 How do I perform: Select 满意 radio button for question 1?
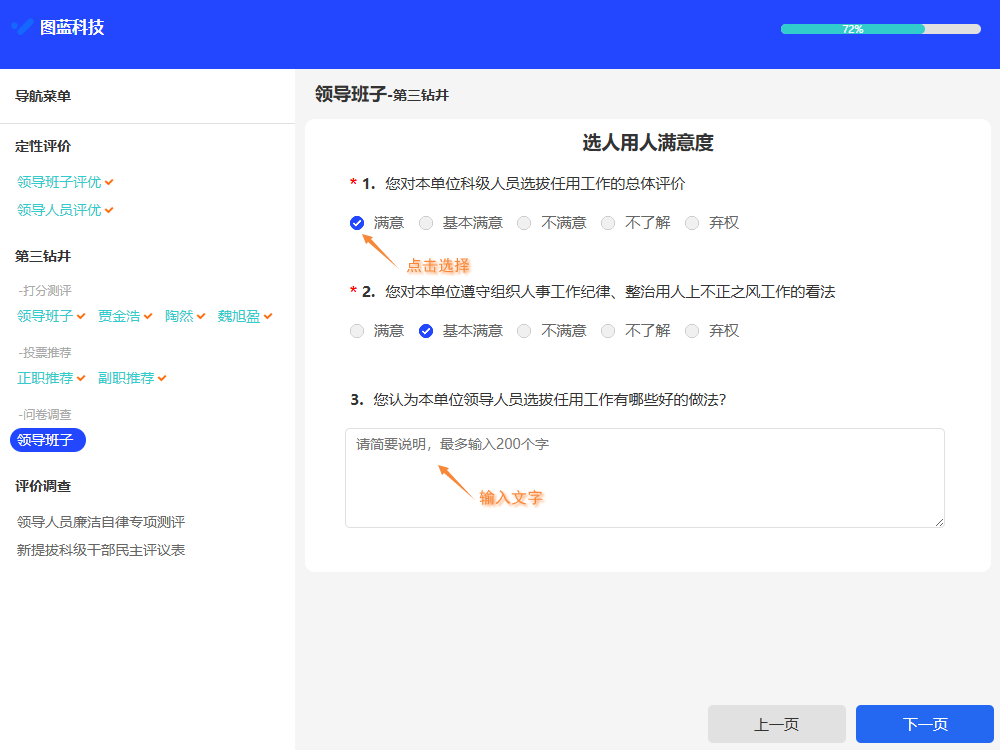point(357,222)
